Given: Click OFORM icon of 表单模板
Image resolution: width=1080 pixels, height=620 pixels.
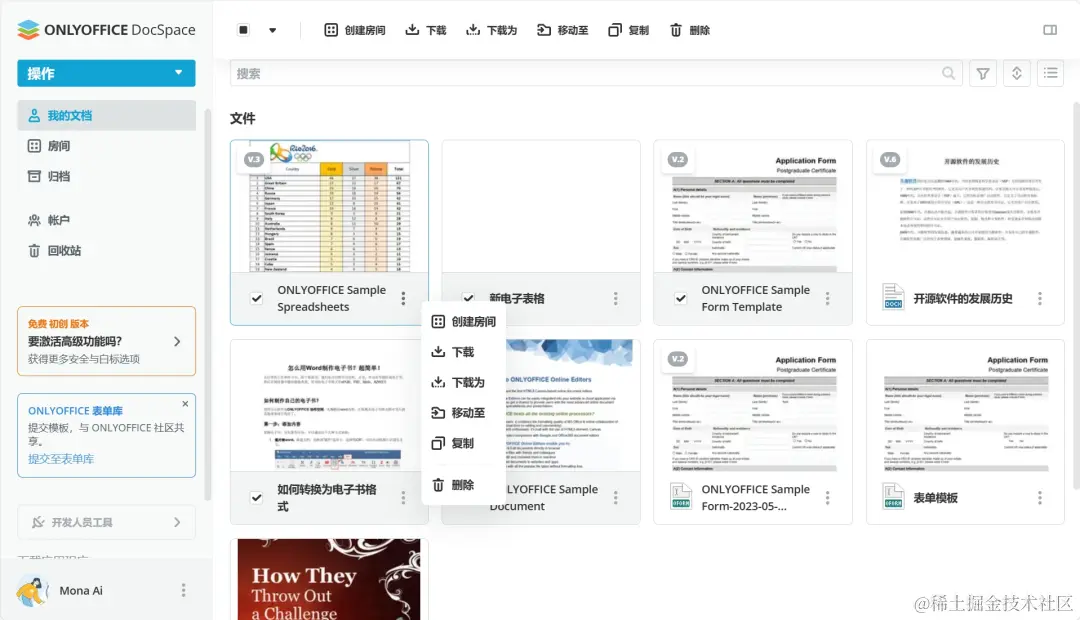Looking at the screenshot, I should [893, 497].
